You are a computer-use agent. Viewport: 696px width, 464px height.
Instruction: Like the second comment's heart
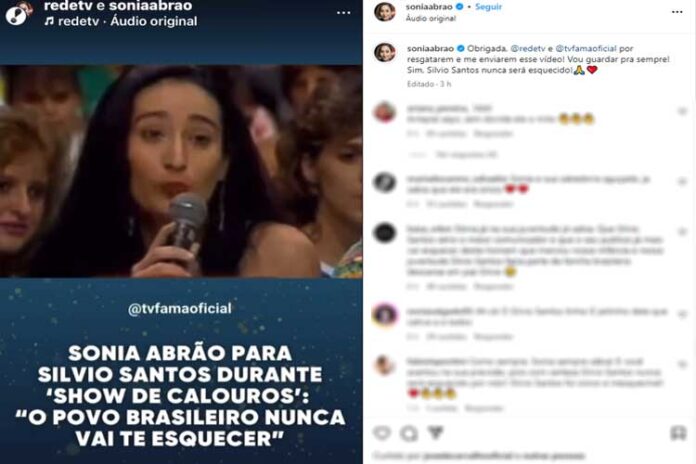tap(682, 182)
